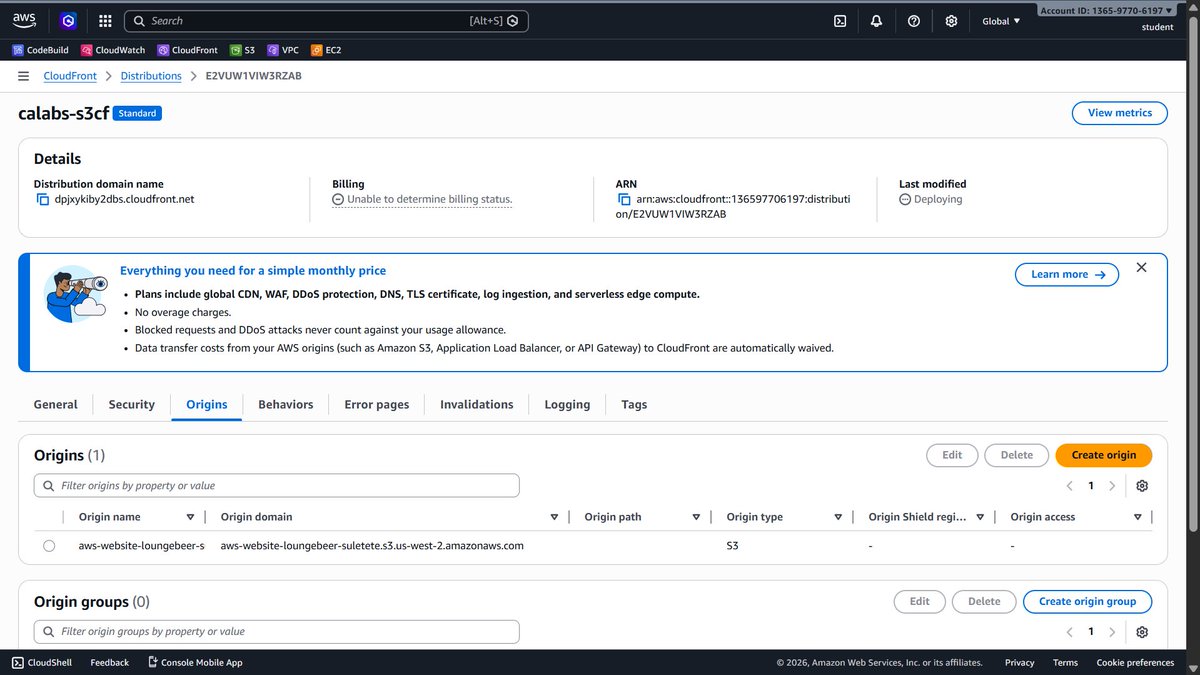Open Feedback link in footer
The height and width of the screenshot is (675, 1200).
pyautogui.click(x=109, y=662)
